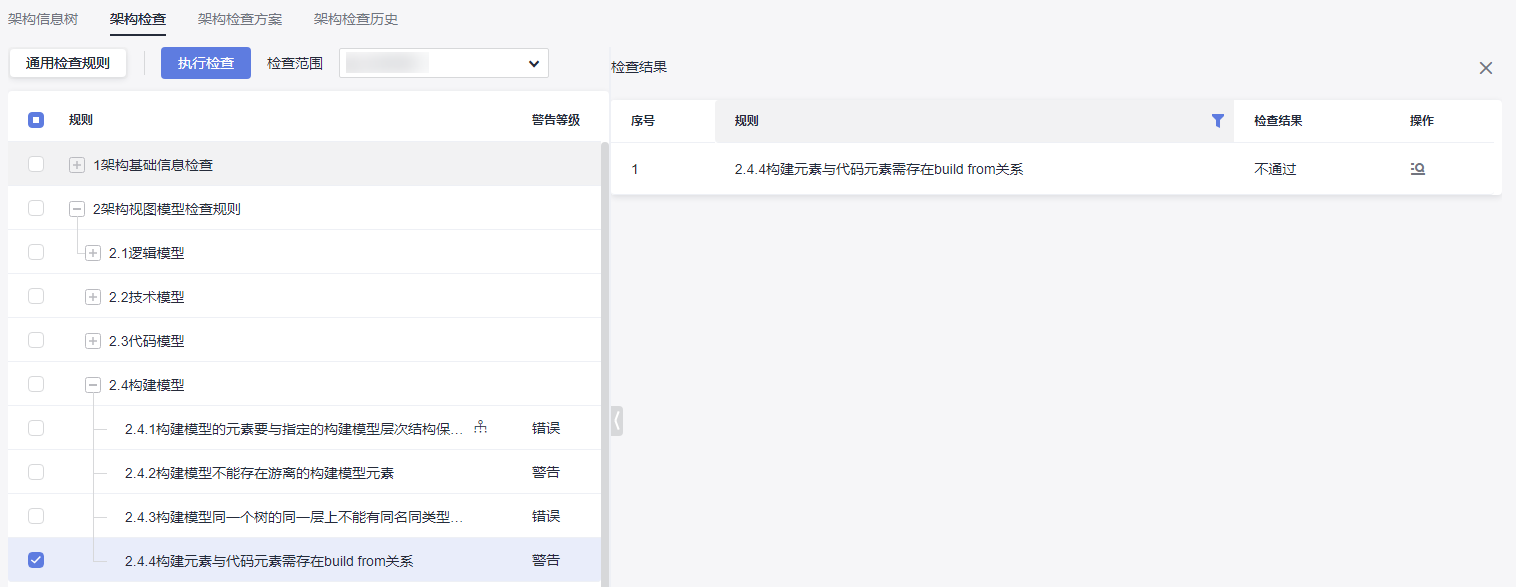Click the 不通过 result cell
Screen dimensions: 1516x587
pos(1275,169)
